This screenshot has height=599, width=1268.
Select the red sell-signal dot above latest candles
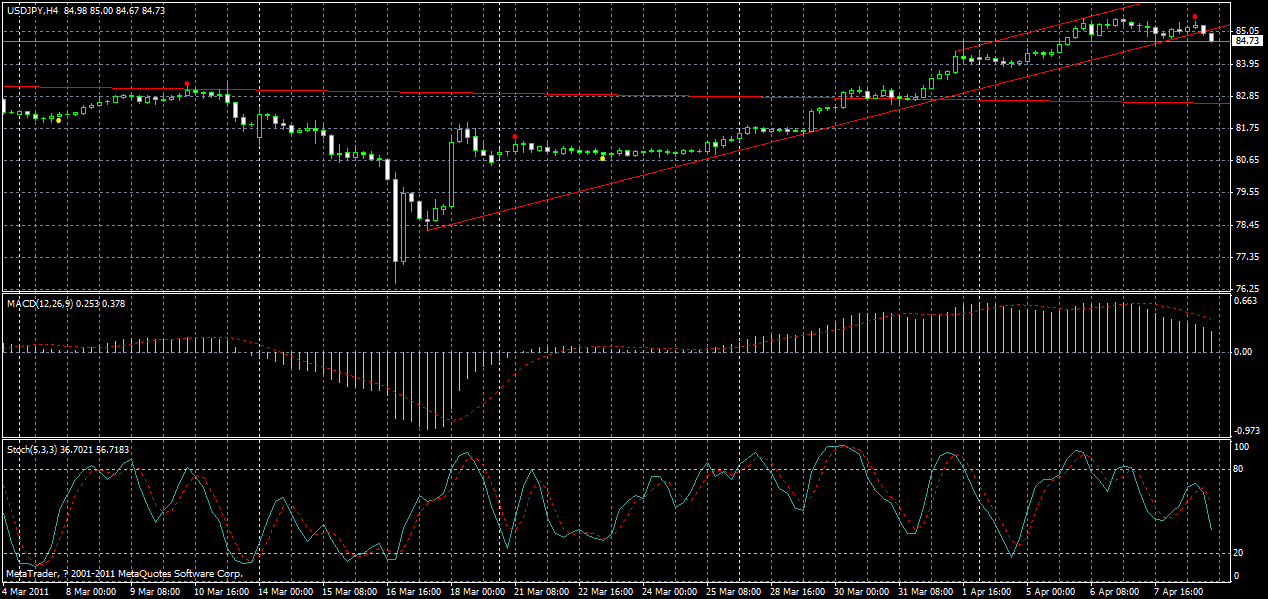(x=1195, y=16)
